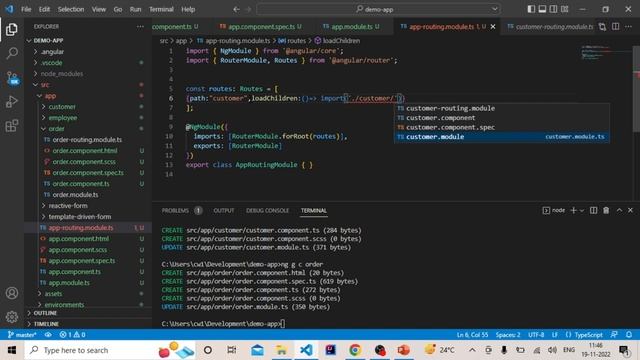Image resolution: width=640 pixels, height=360 pixels.
Task: Go back with the navigation arrow
Action: [236, 9]
